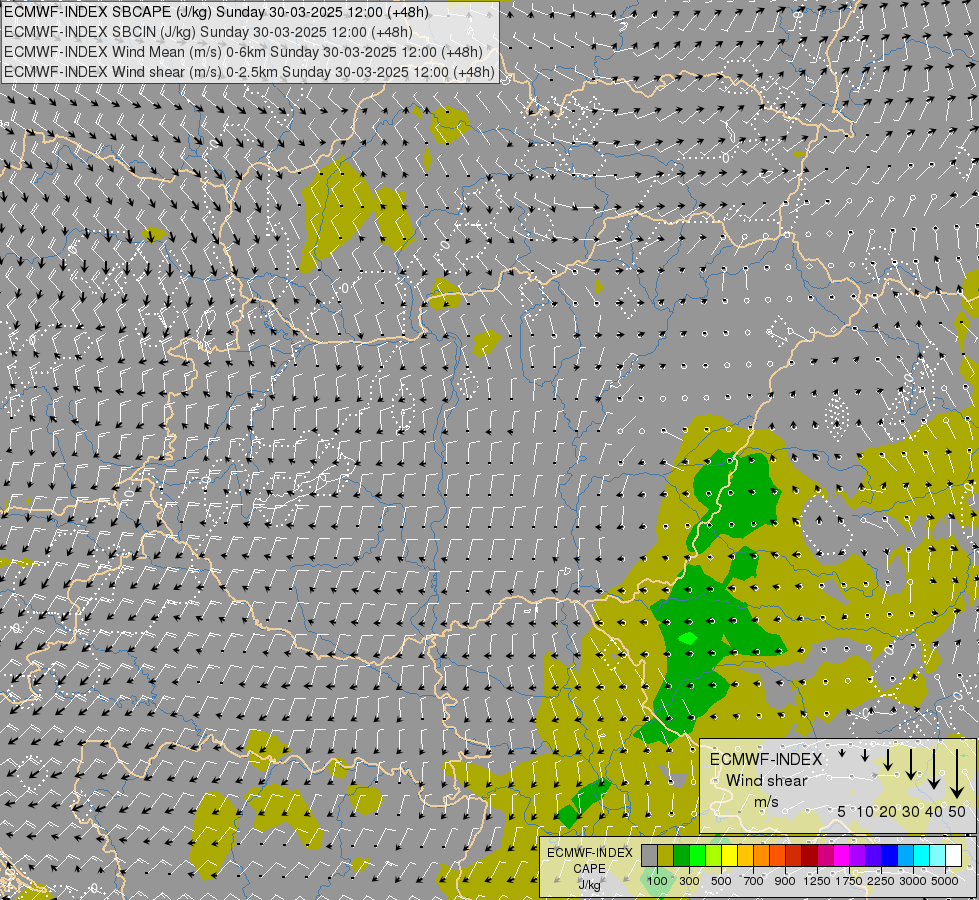
Task: Select the deep blue swatch in CAPE legend
Action: (890, 856)
